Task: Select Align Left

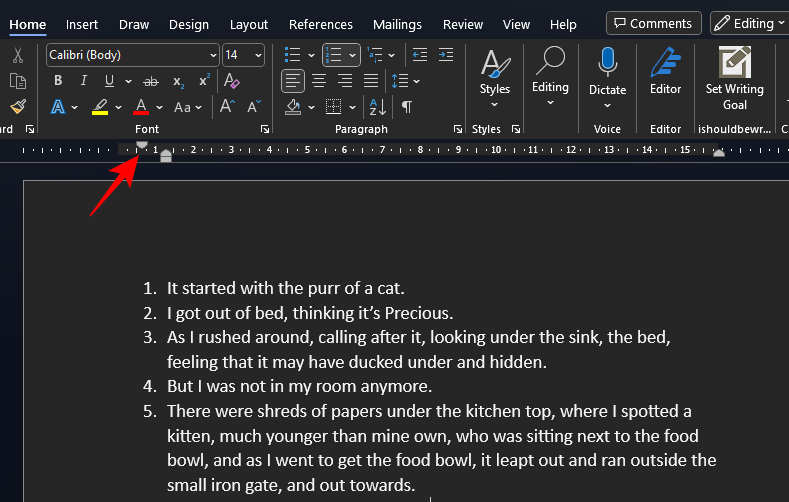Action: [292, 80]
